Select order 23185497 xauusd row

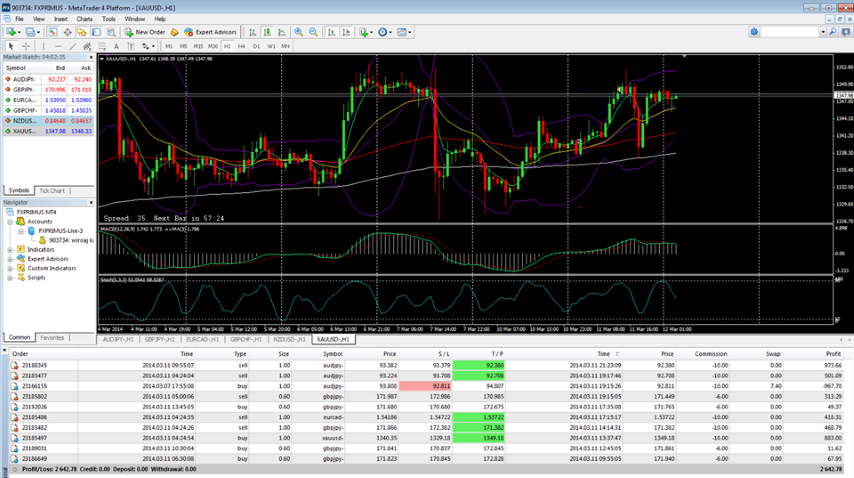click(x=427, y=438)
